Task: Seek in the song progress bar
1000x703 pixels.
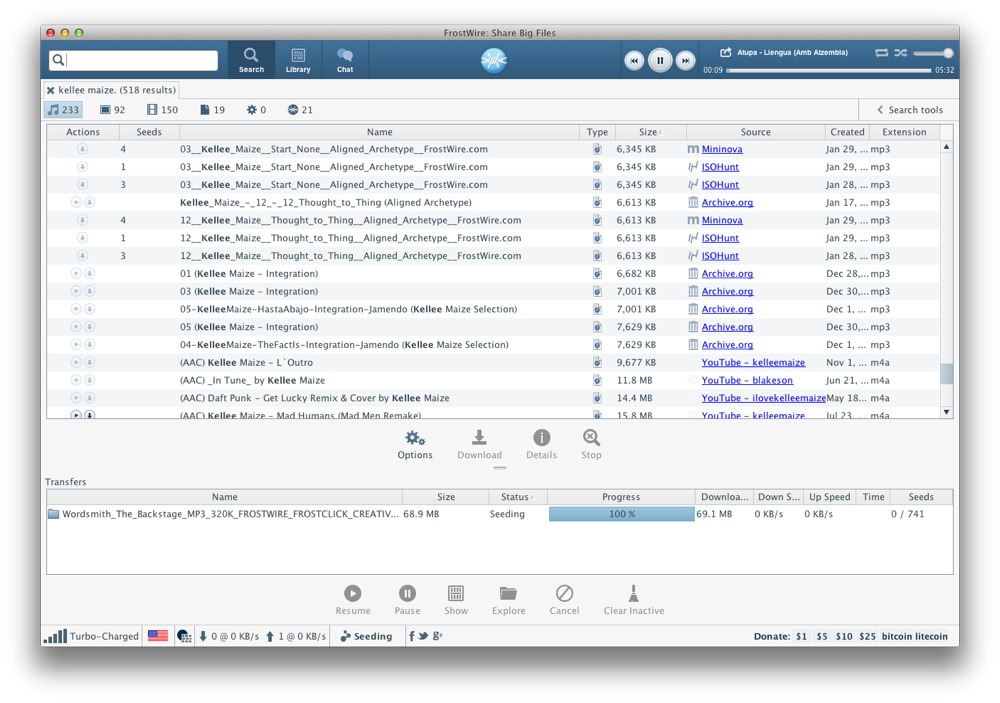Action: coord(828,70)
